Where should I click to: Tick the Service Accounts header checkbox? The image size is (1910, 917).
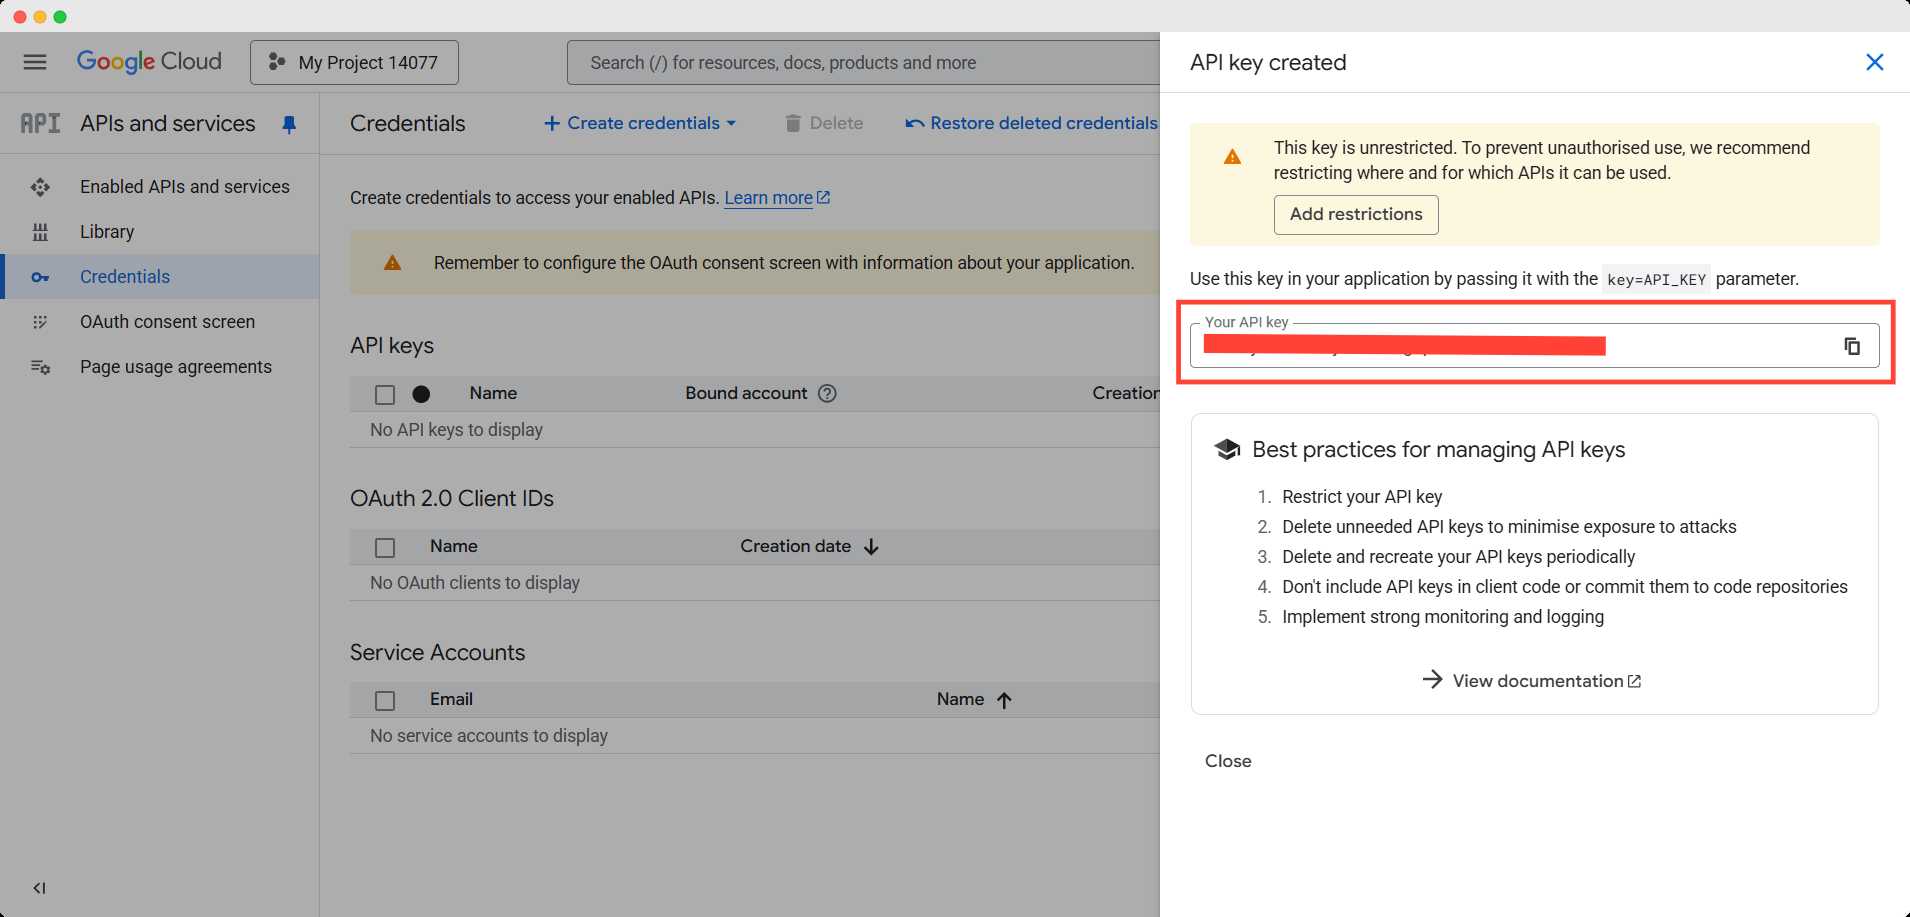(x=385, y=699)
